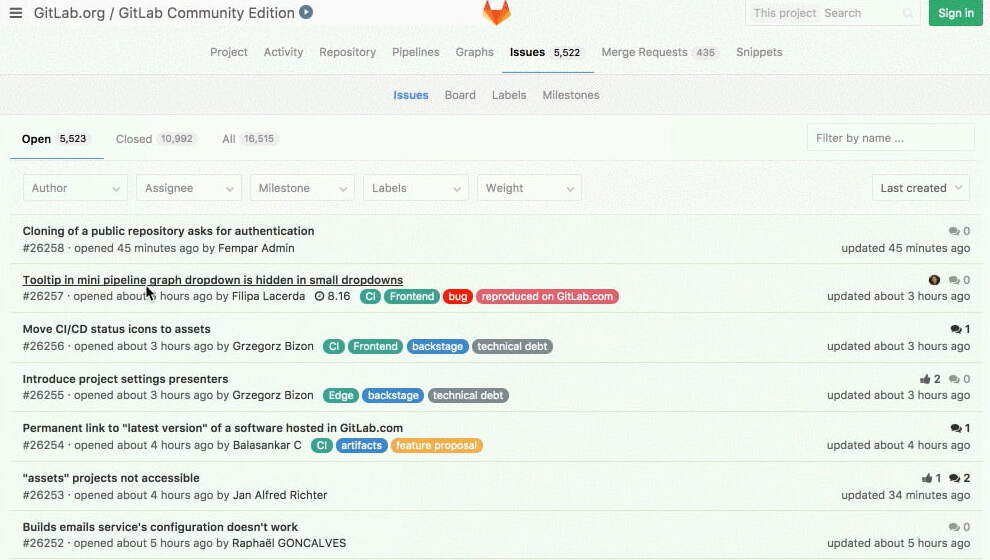Click the orange feature proposal label
This screenshot has height=560, width=990.
click(x=436, y=445)
